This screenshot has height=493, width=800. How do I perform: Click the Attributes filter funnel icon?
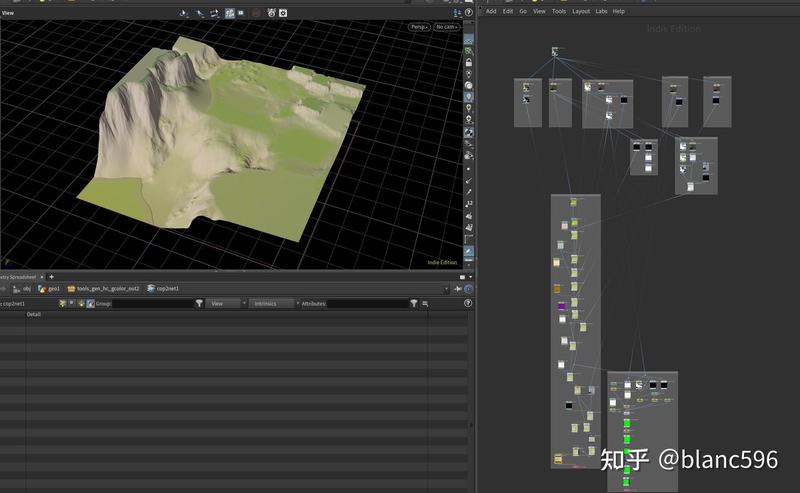413,303
